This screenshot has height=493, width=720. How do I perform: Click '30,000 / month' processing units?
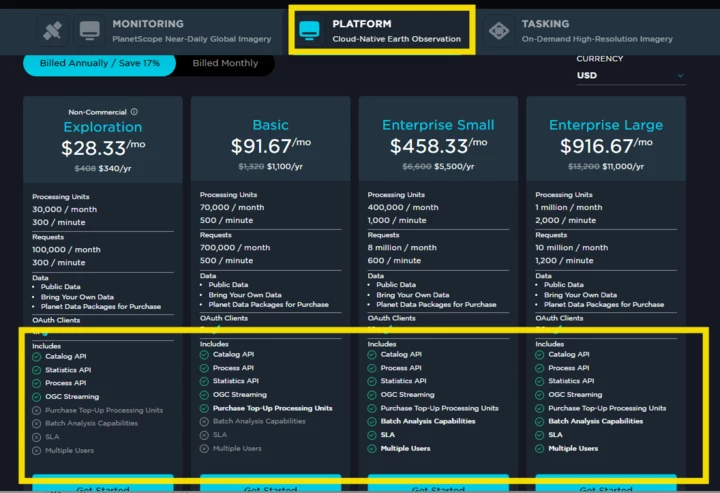pos(64,209)
